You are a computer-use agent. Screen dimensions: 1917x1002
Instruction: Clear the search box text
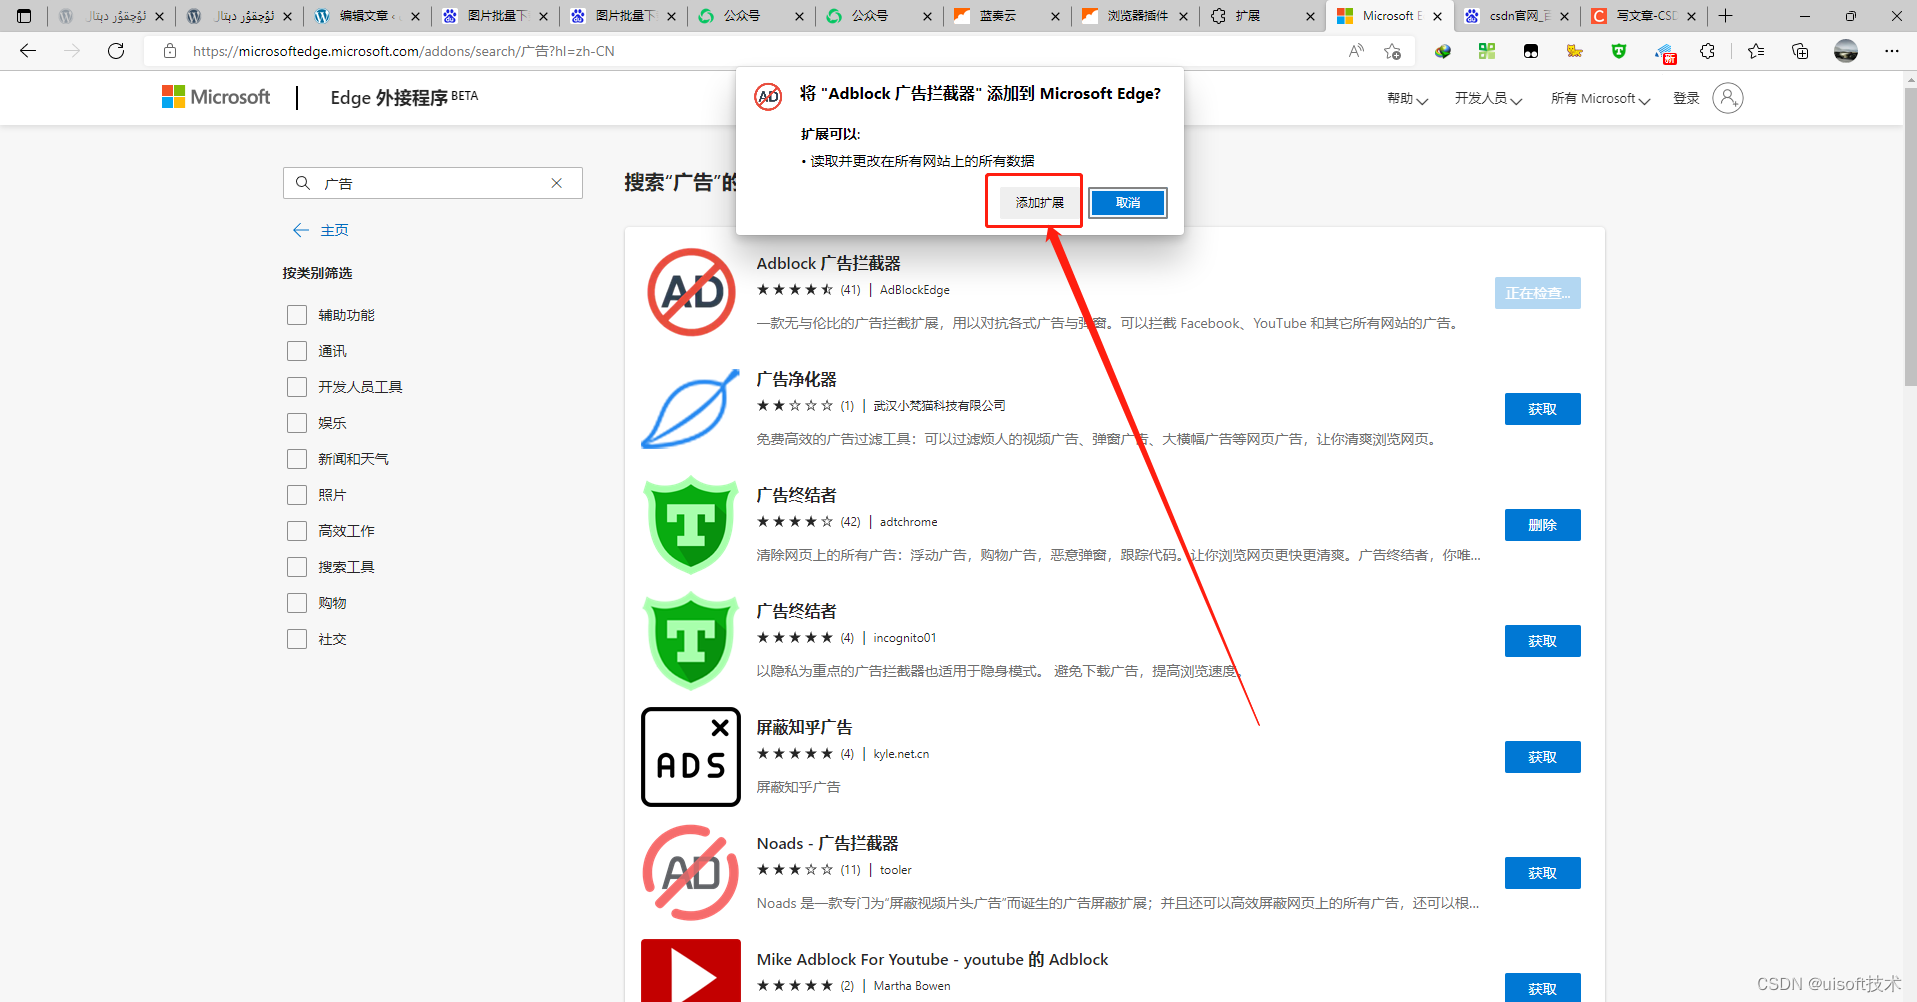tap(557, 183)
